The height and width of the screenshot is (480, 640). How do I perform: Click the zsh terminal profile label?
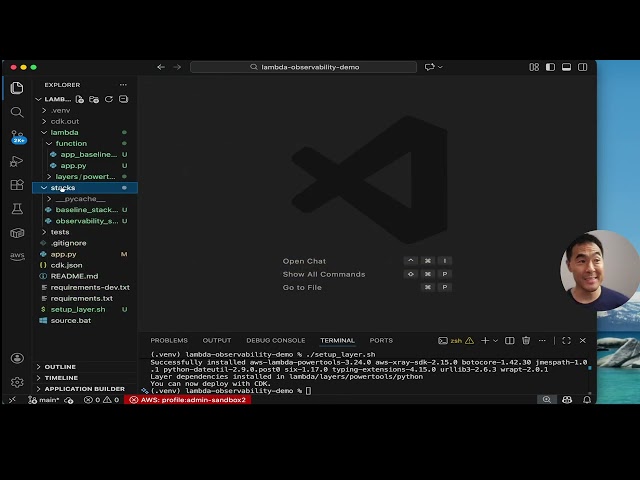click(x=456, y=340)
